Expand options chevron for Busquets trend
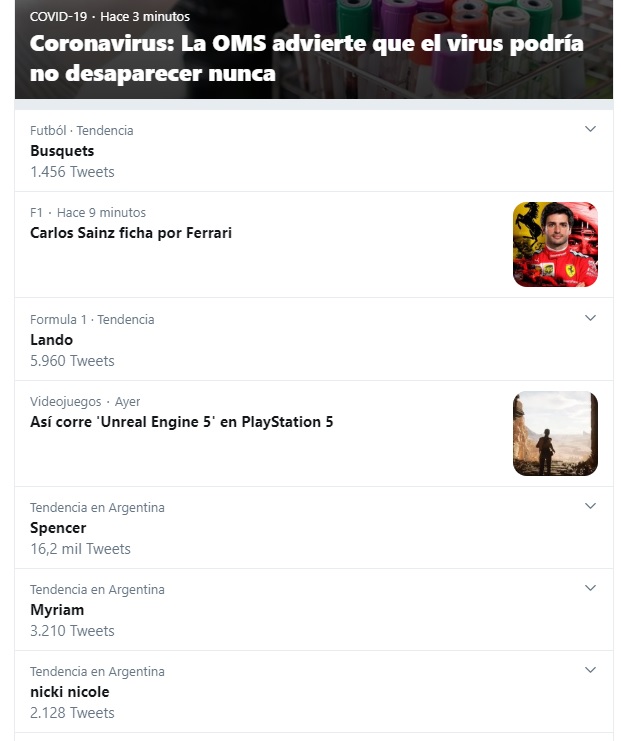The height and width of the screenshot is (741, 621). click(x=590, y=129)
